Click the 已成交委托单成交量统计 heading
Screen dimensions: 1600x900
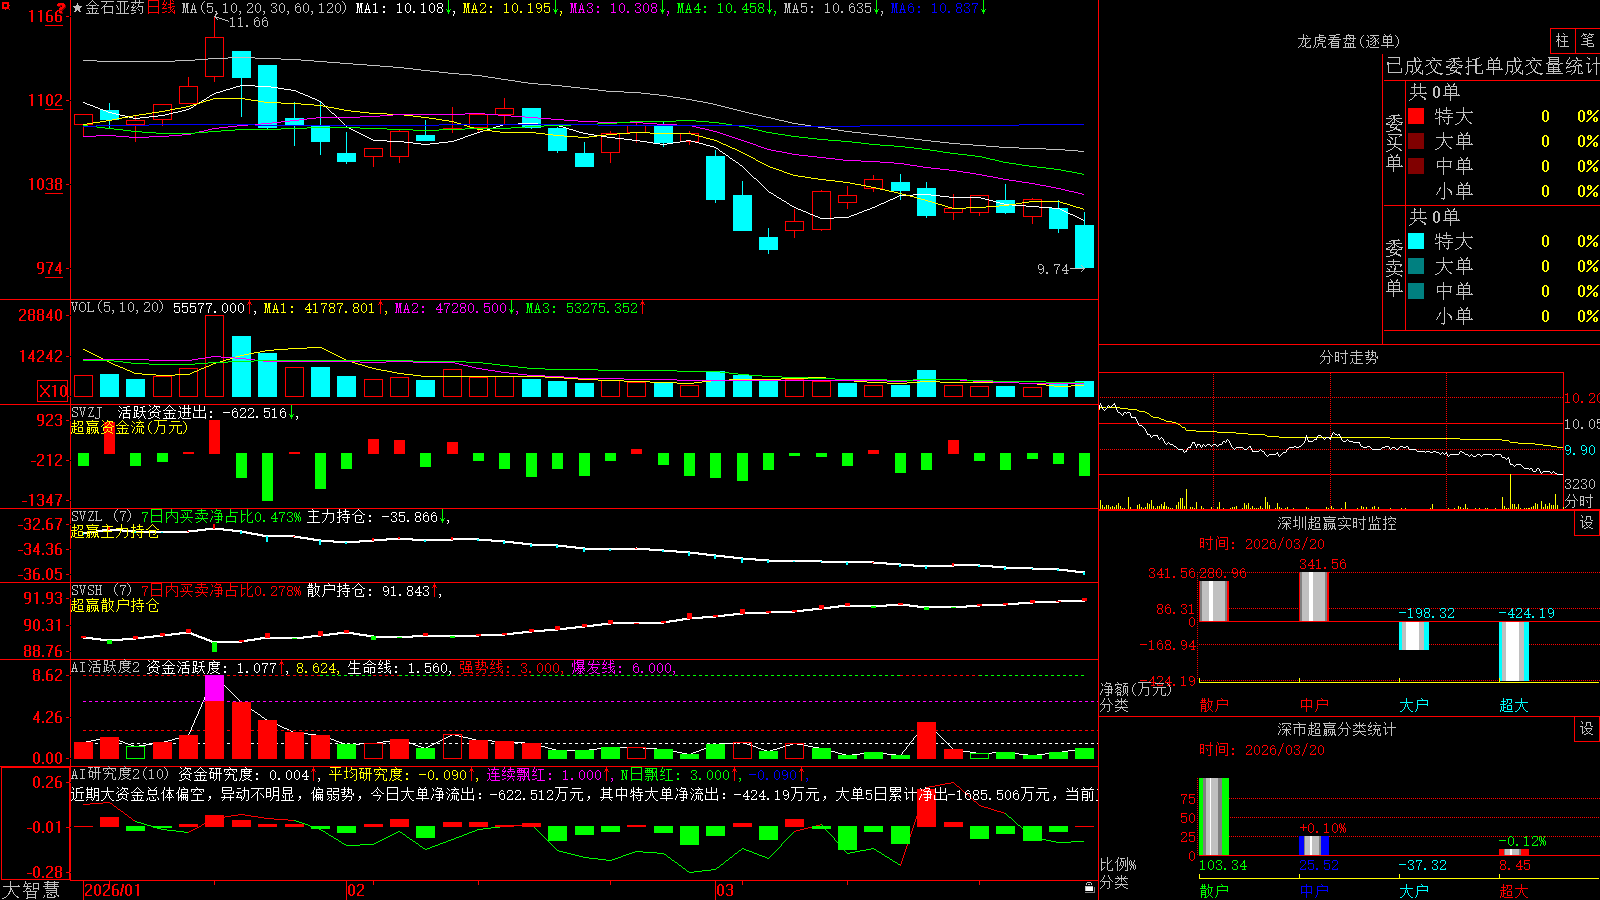(x=1492, y=66)
